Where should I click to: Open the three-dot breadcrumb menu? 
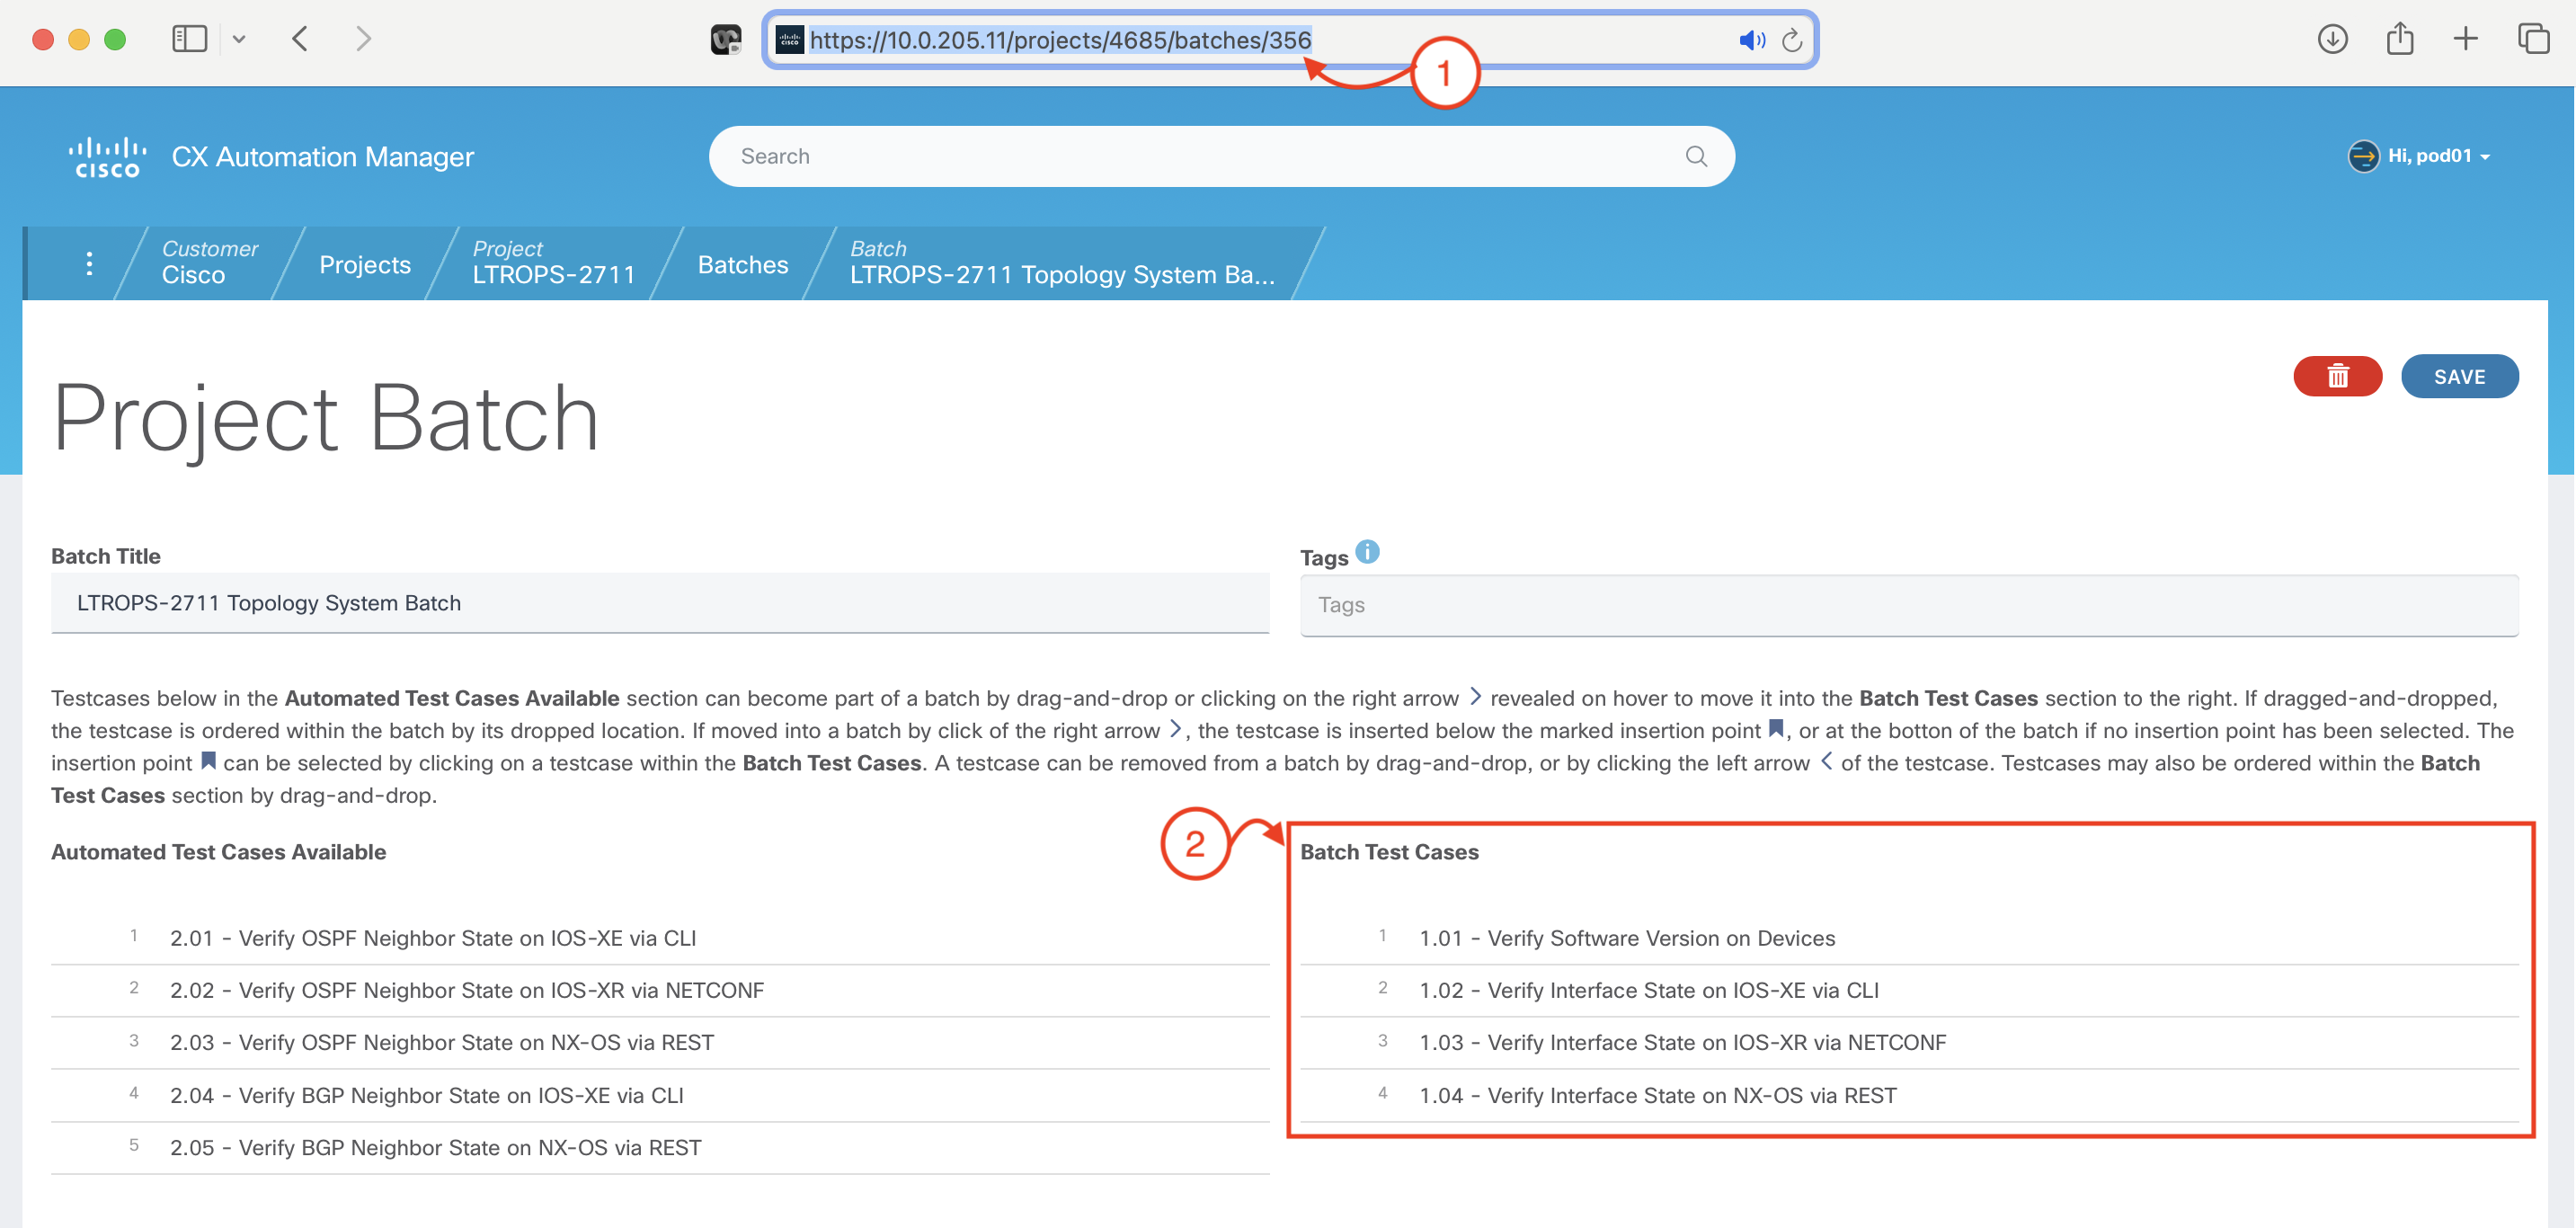(x=89, y=263)
